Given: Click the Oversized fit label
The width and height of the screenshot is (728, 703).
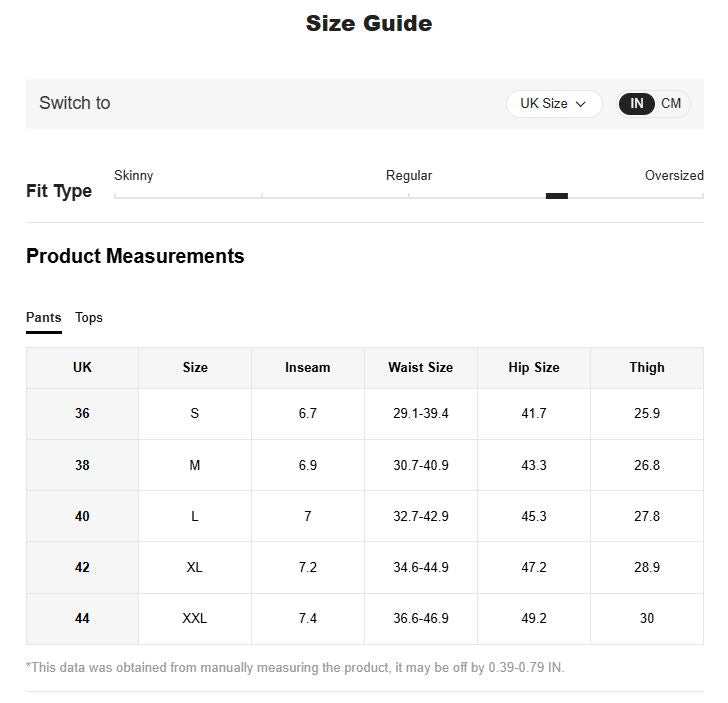Looking at the screenshot, I should tap(674, 176).
